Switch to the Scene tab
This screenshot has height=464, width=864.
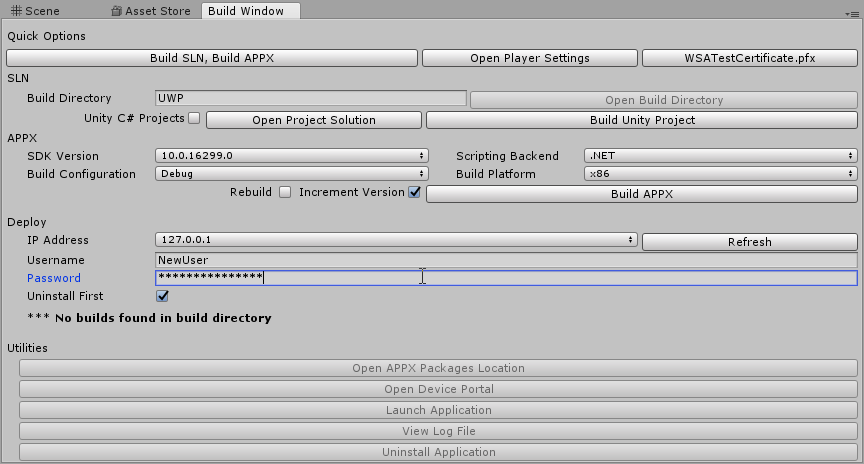tap(36, 11)
